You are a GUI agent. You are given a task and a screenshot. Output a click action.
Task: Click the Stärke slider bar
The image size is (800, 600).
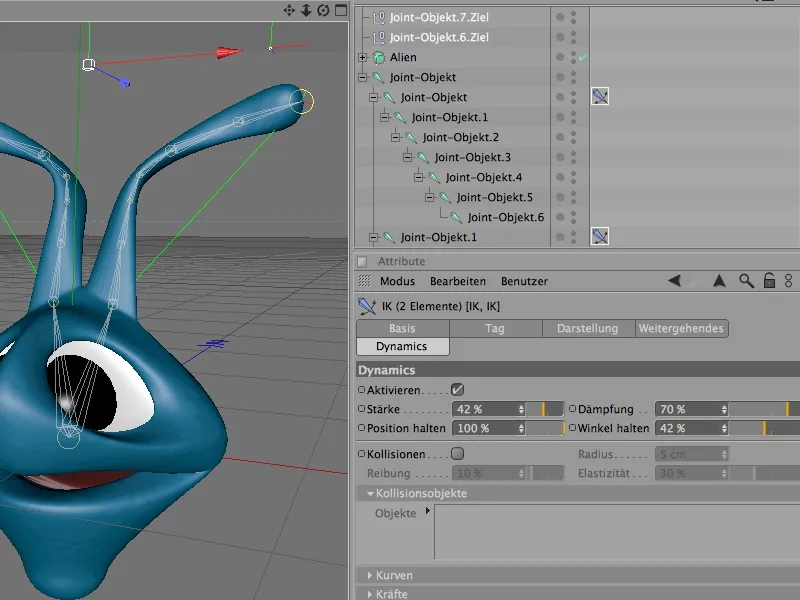pos(545,409)
